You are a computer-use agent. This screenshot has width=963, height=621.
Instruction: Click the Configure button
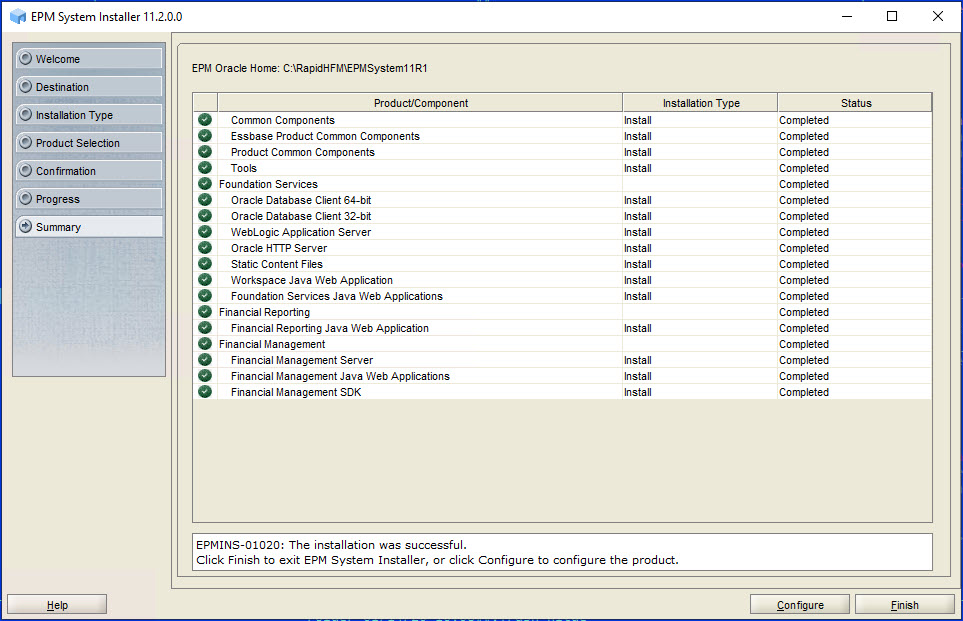point(800,604)
